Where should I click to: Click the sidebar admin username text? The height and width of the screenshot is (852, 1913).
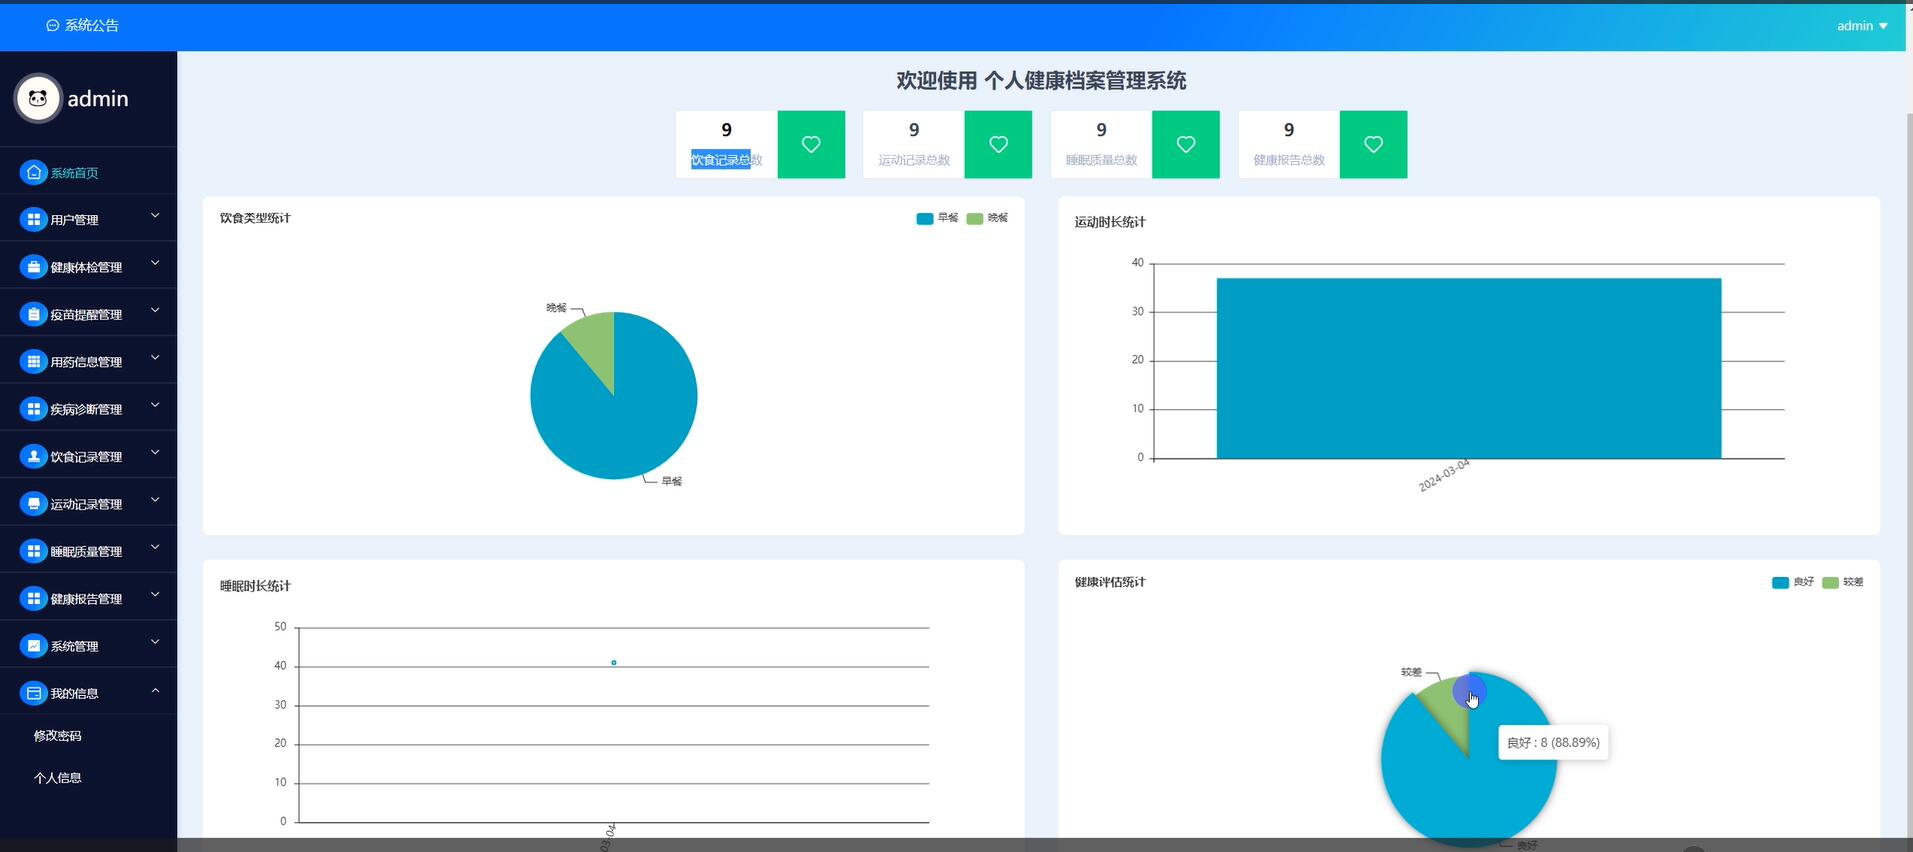coord(98,99)
